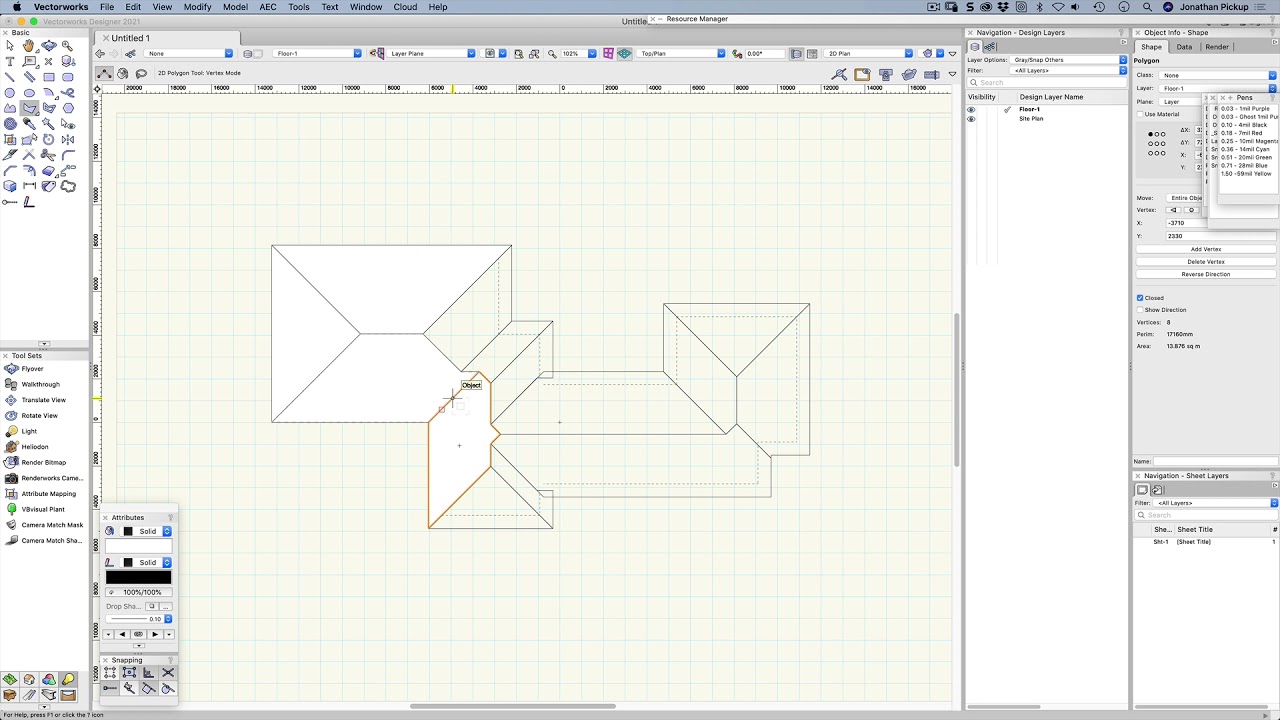Screen dimensions: 1280x720
Task: Select the Mirror tool
Action: [68, 140]
